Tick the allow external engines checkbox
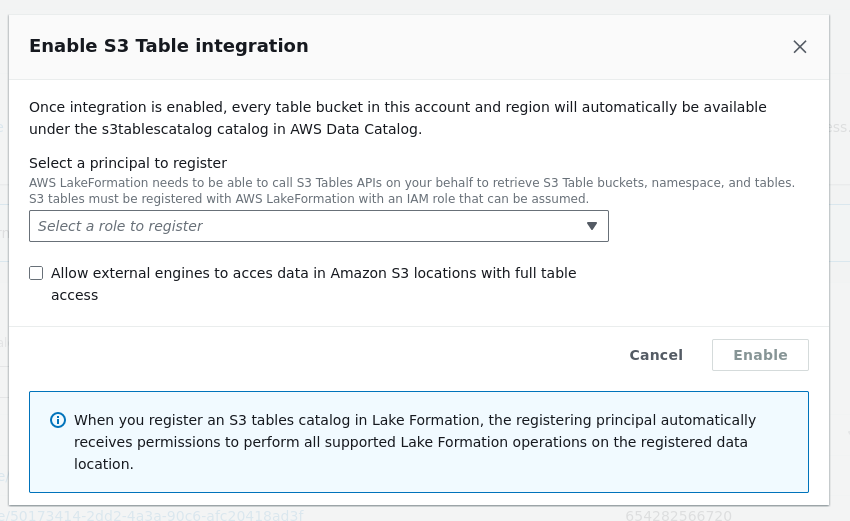The height and width of the screenshot is (521, 850). pos(36,273)
